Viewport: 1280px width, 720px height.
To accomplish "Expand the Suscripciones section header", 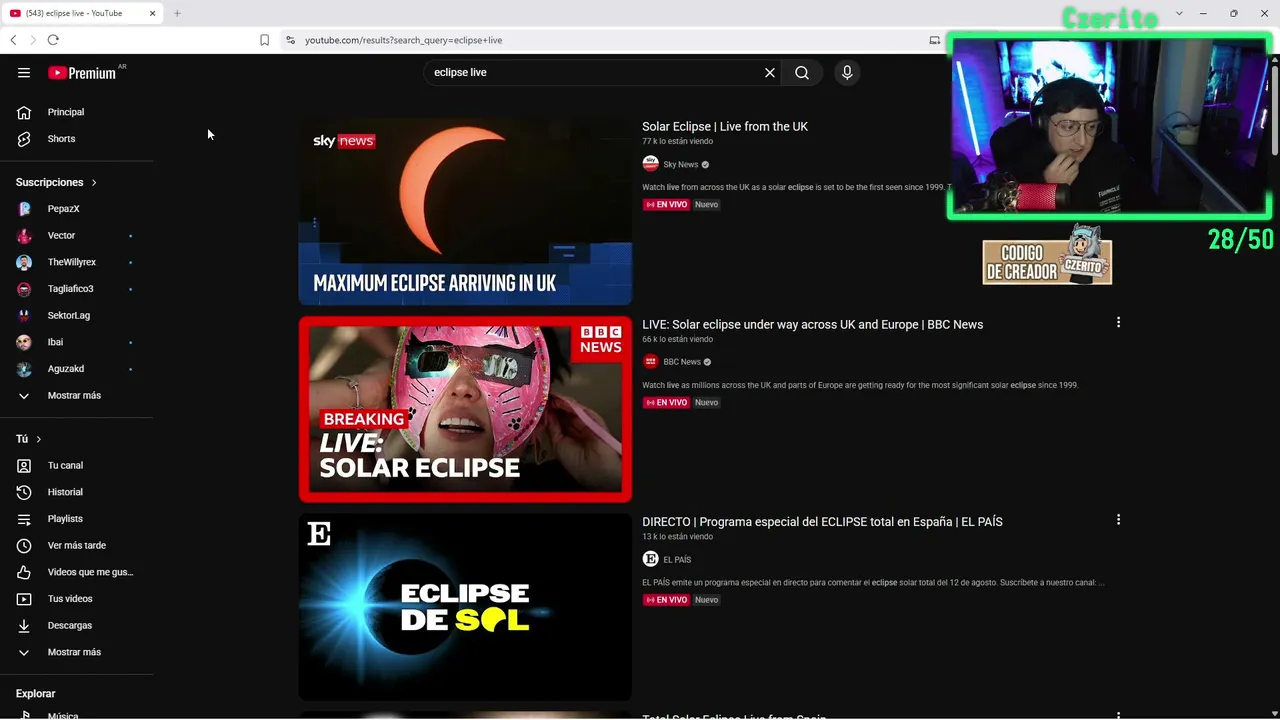I will click(57, 182).
